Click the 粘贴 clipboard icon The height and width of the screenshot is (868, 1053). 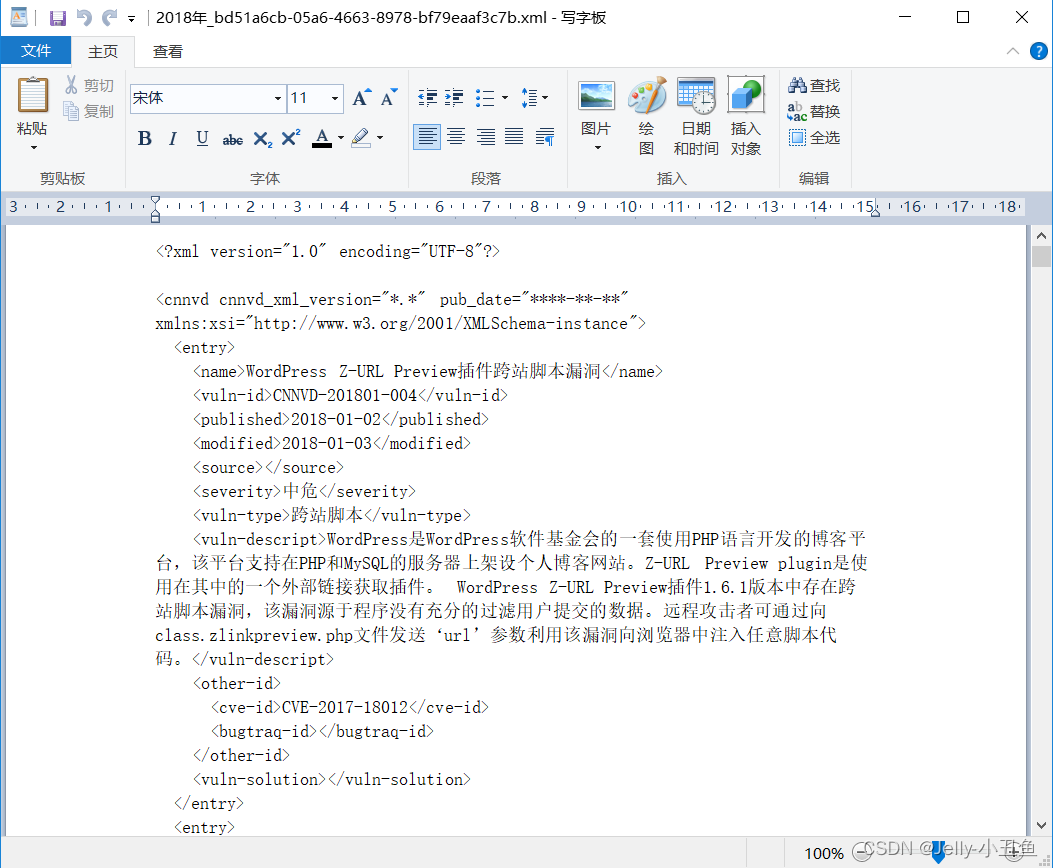32,95
